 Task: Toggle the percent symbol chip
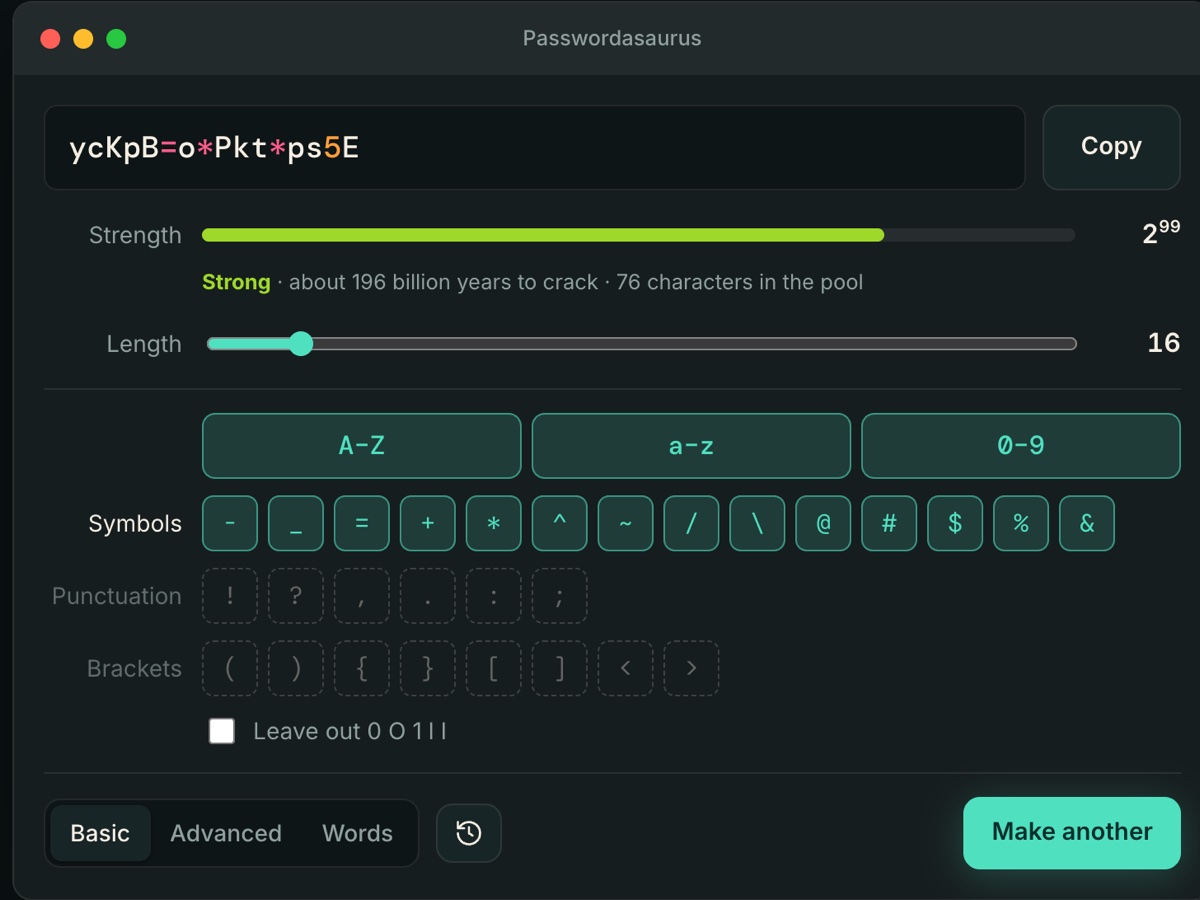(1022, 523)
